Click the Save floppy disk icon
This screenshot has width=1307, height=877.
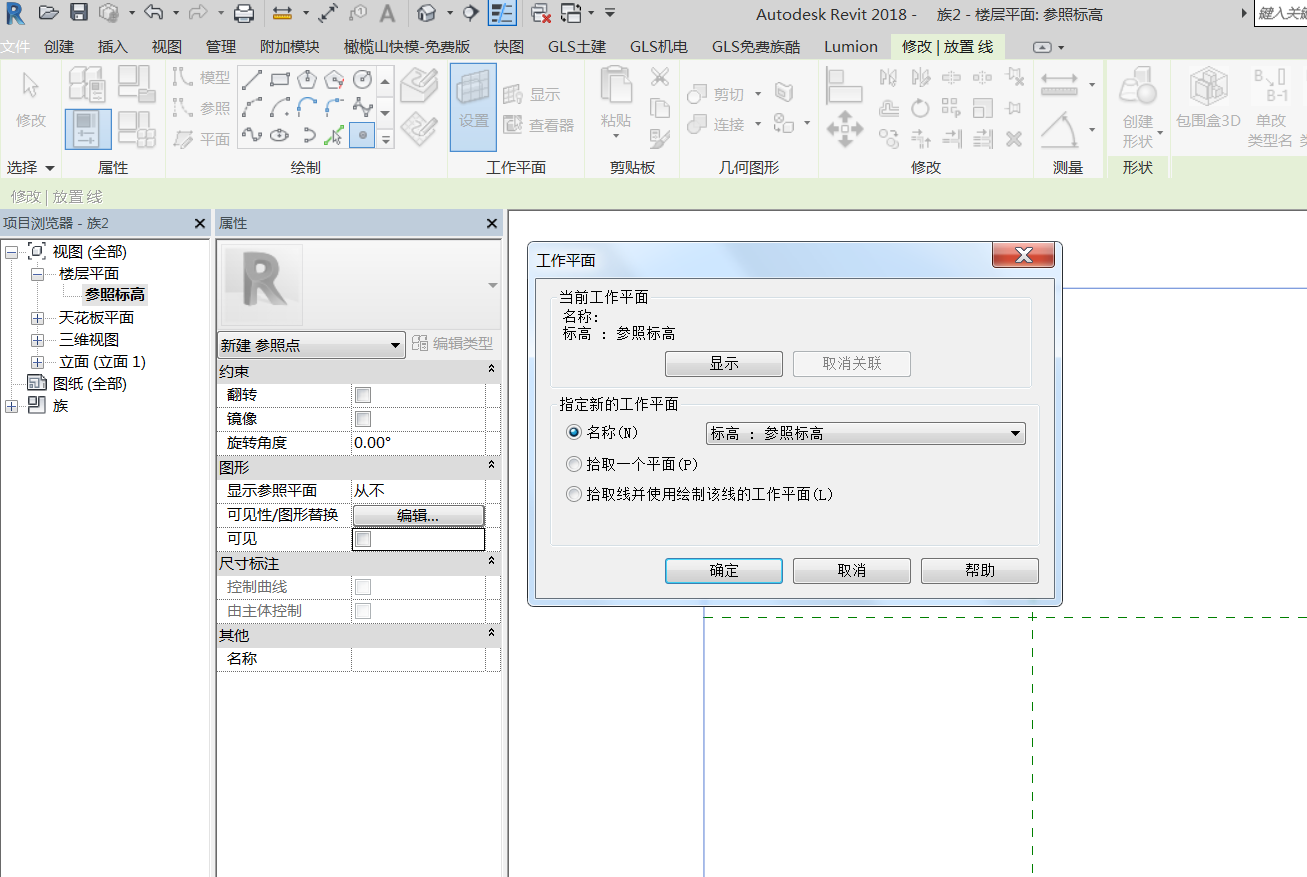tap(79, 13)
